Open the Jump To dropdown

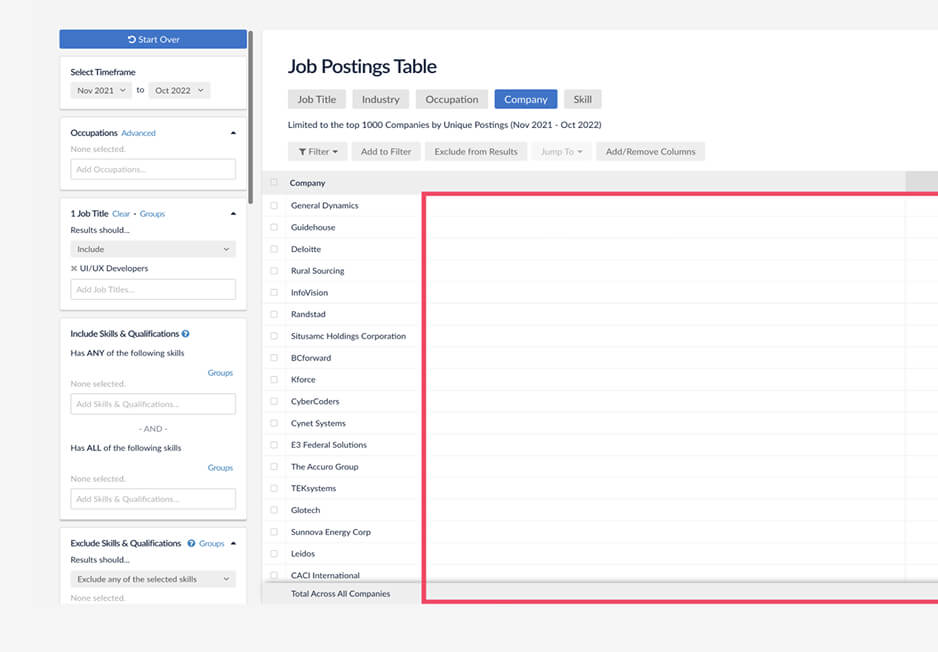click(x=562, y=152)
